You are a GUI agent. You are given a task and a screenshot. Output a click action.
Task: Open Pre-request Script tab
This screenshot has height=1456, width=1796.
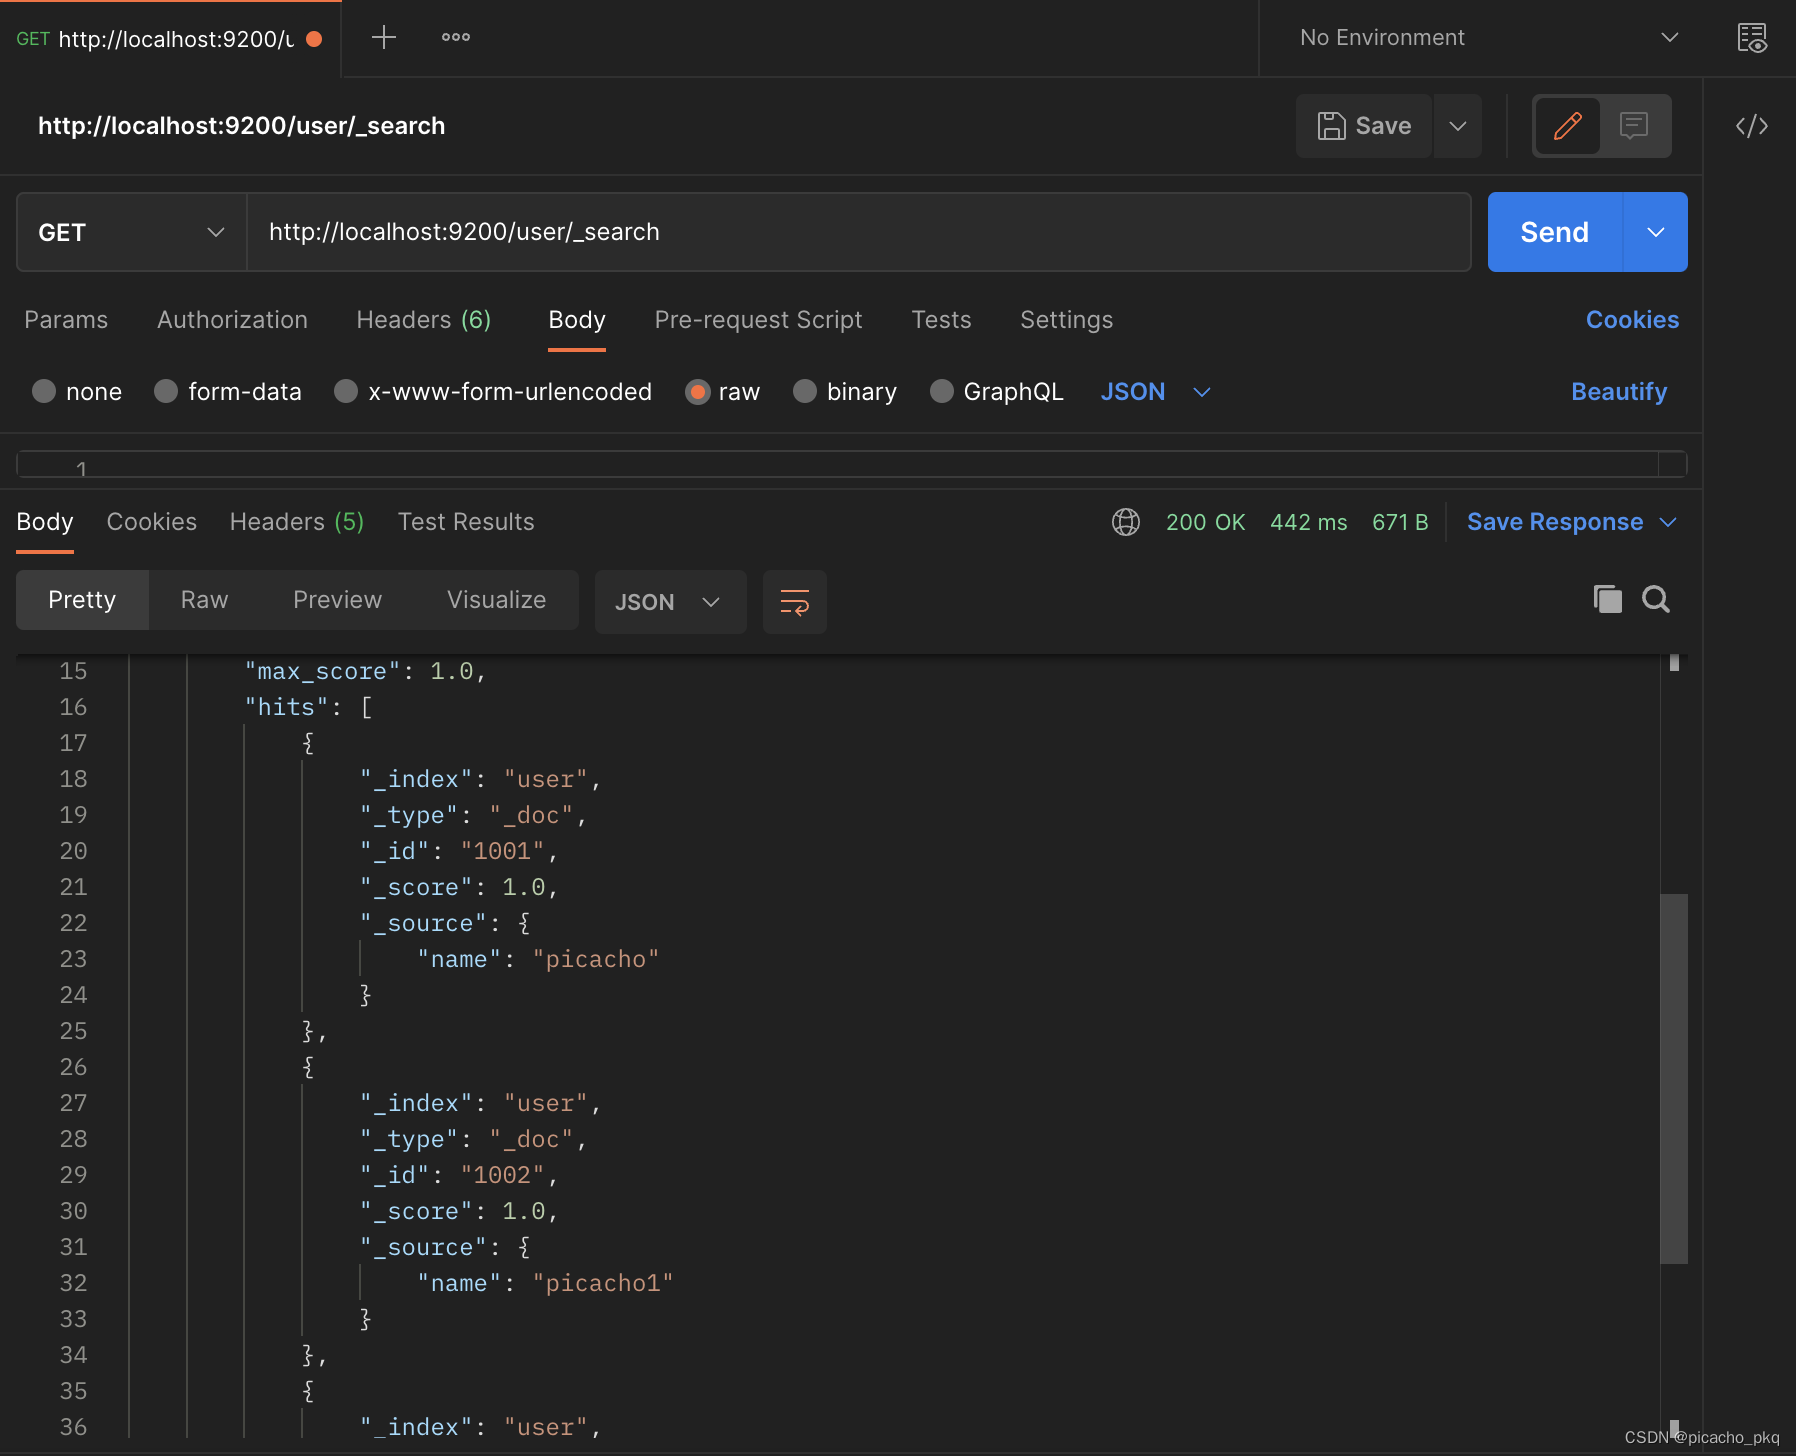coord(758,320)
